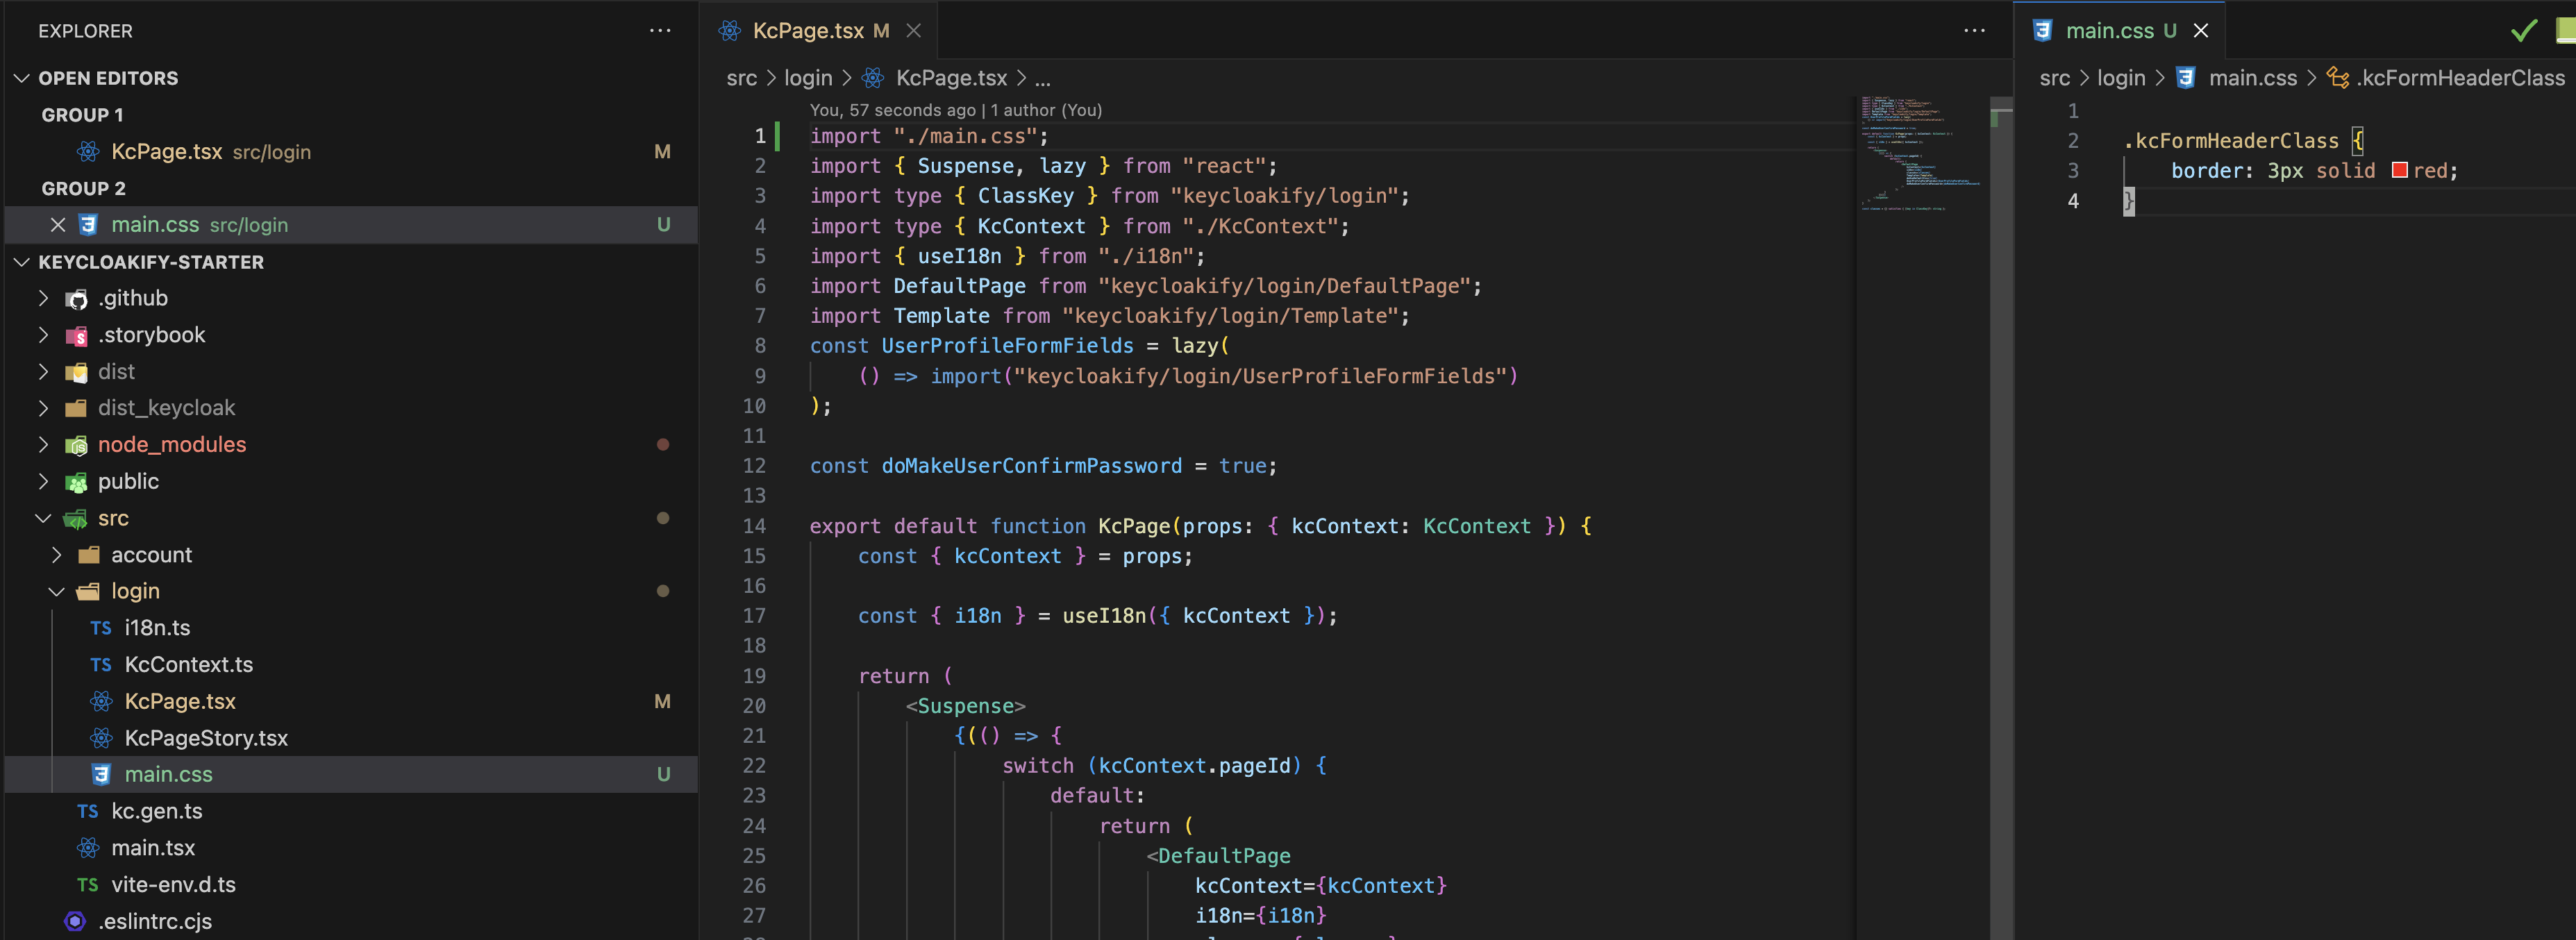Click the kcFormHeaderClass breadcrumb symbol
The width and height of the screenshot is (2576, 940).
[x=2459, y=78]
